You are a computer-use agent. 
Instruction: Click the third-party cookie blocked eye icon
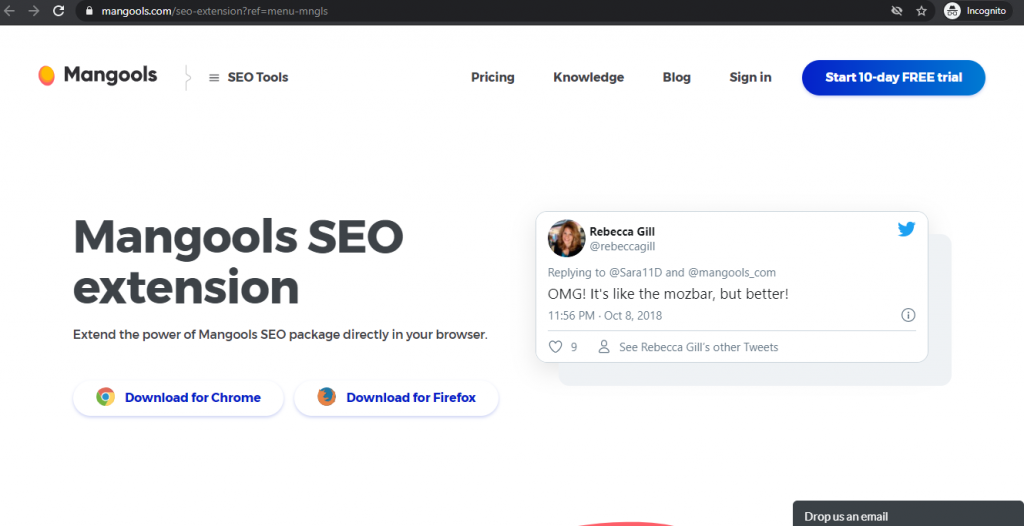click(897, 11)
